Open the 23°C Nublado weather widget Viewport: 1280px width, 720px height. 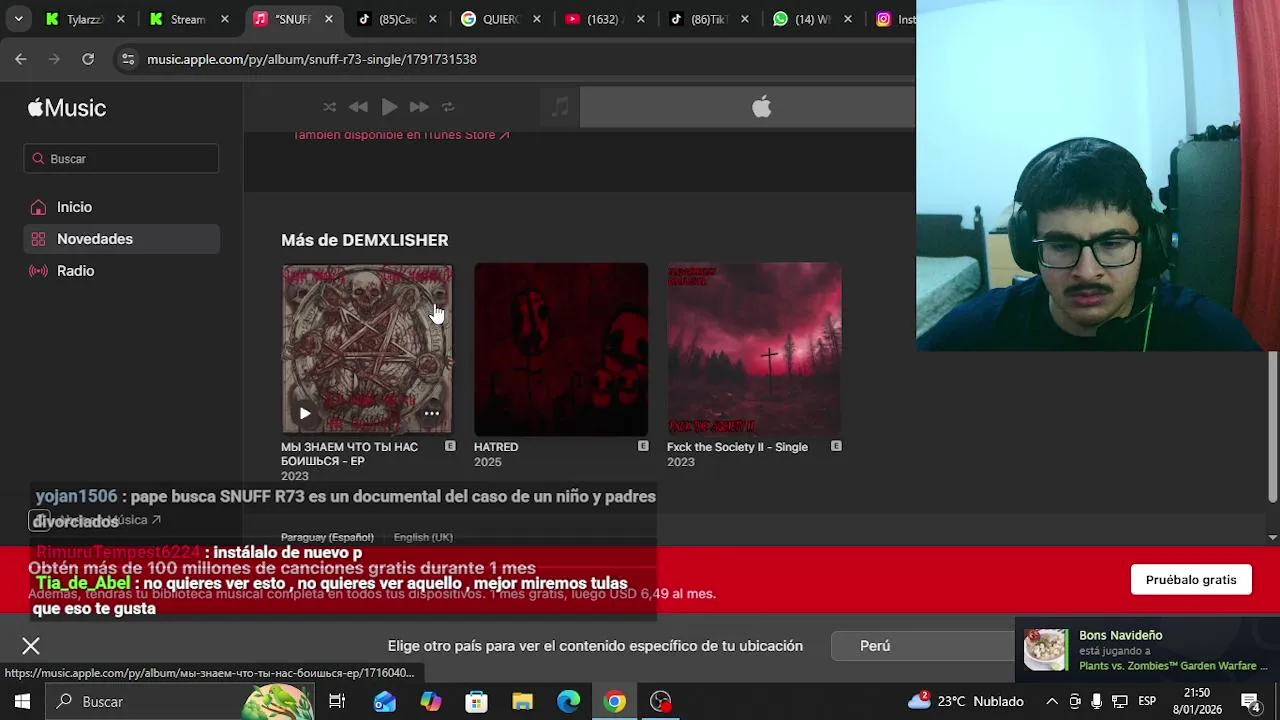point(966,701)
